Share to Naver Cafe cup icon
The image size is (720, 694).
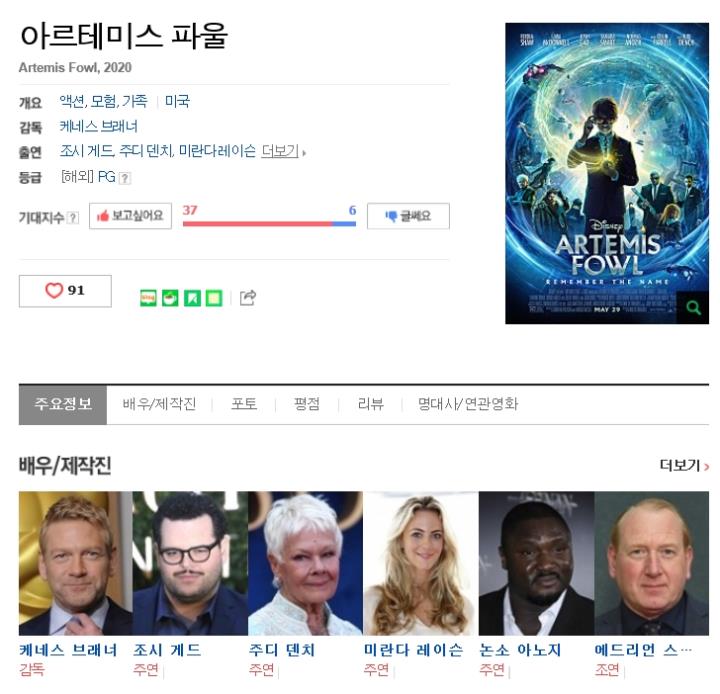pos(170,298)
